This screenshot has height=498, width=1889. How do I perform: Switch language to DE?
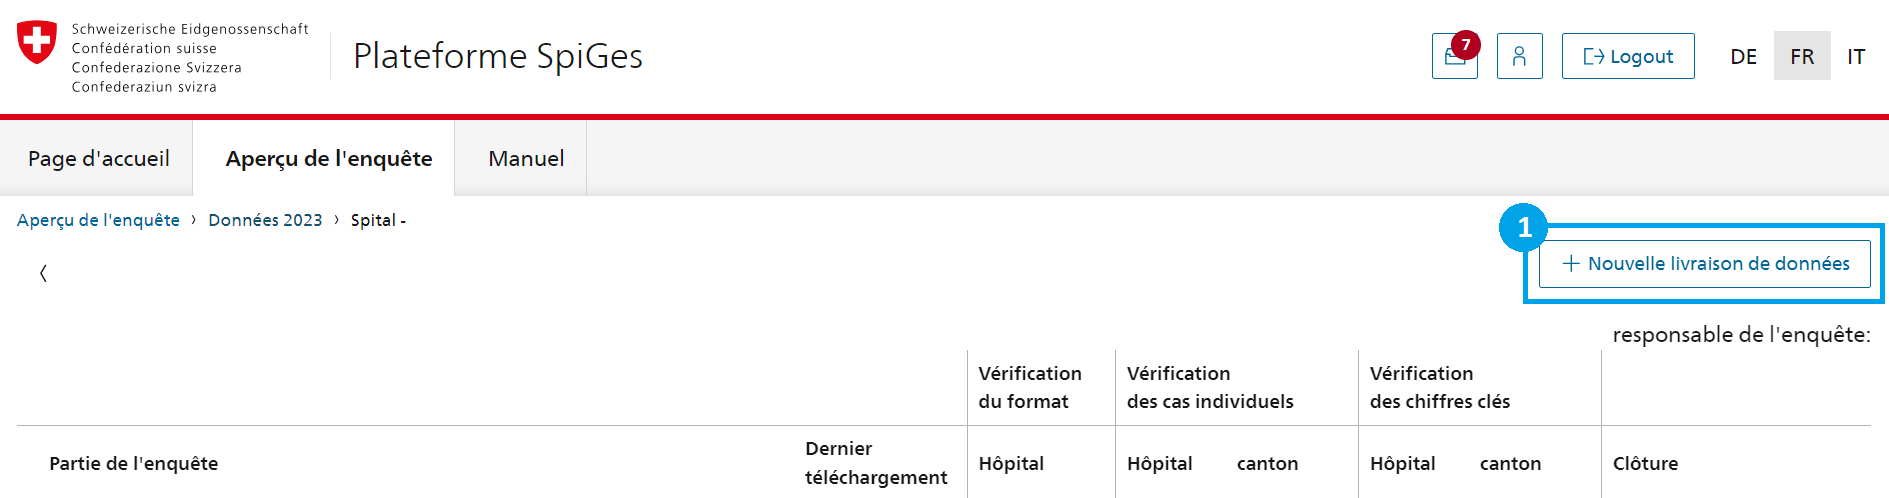pyautogui.click(x=1744, y=56)
